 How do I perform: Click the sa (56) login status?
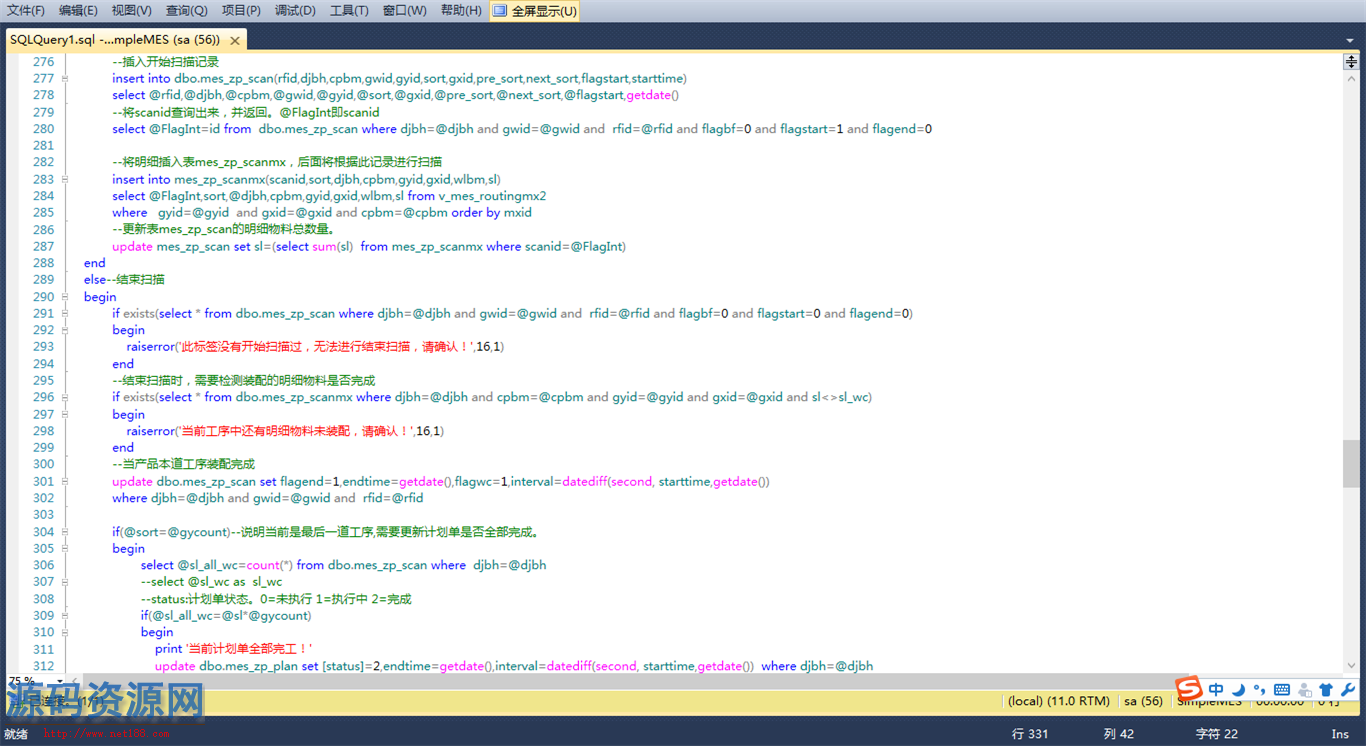click(1143, 701)
